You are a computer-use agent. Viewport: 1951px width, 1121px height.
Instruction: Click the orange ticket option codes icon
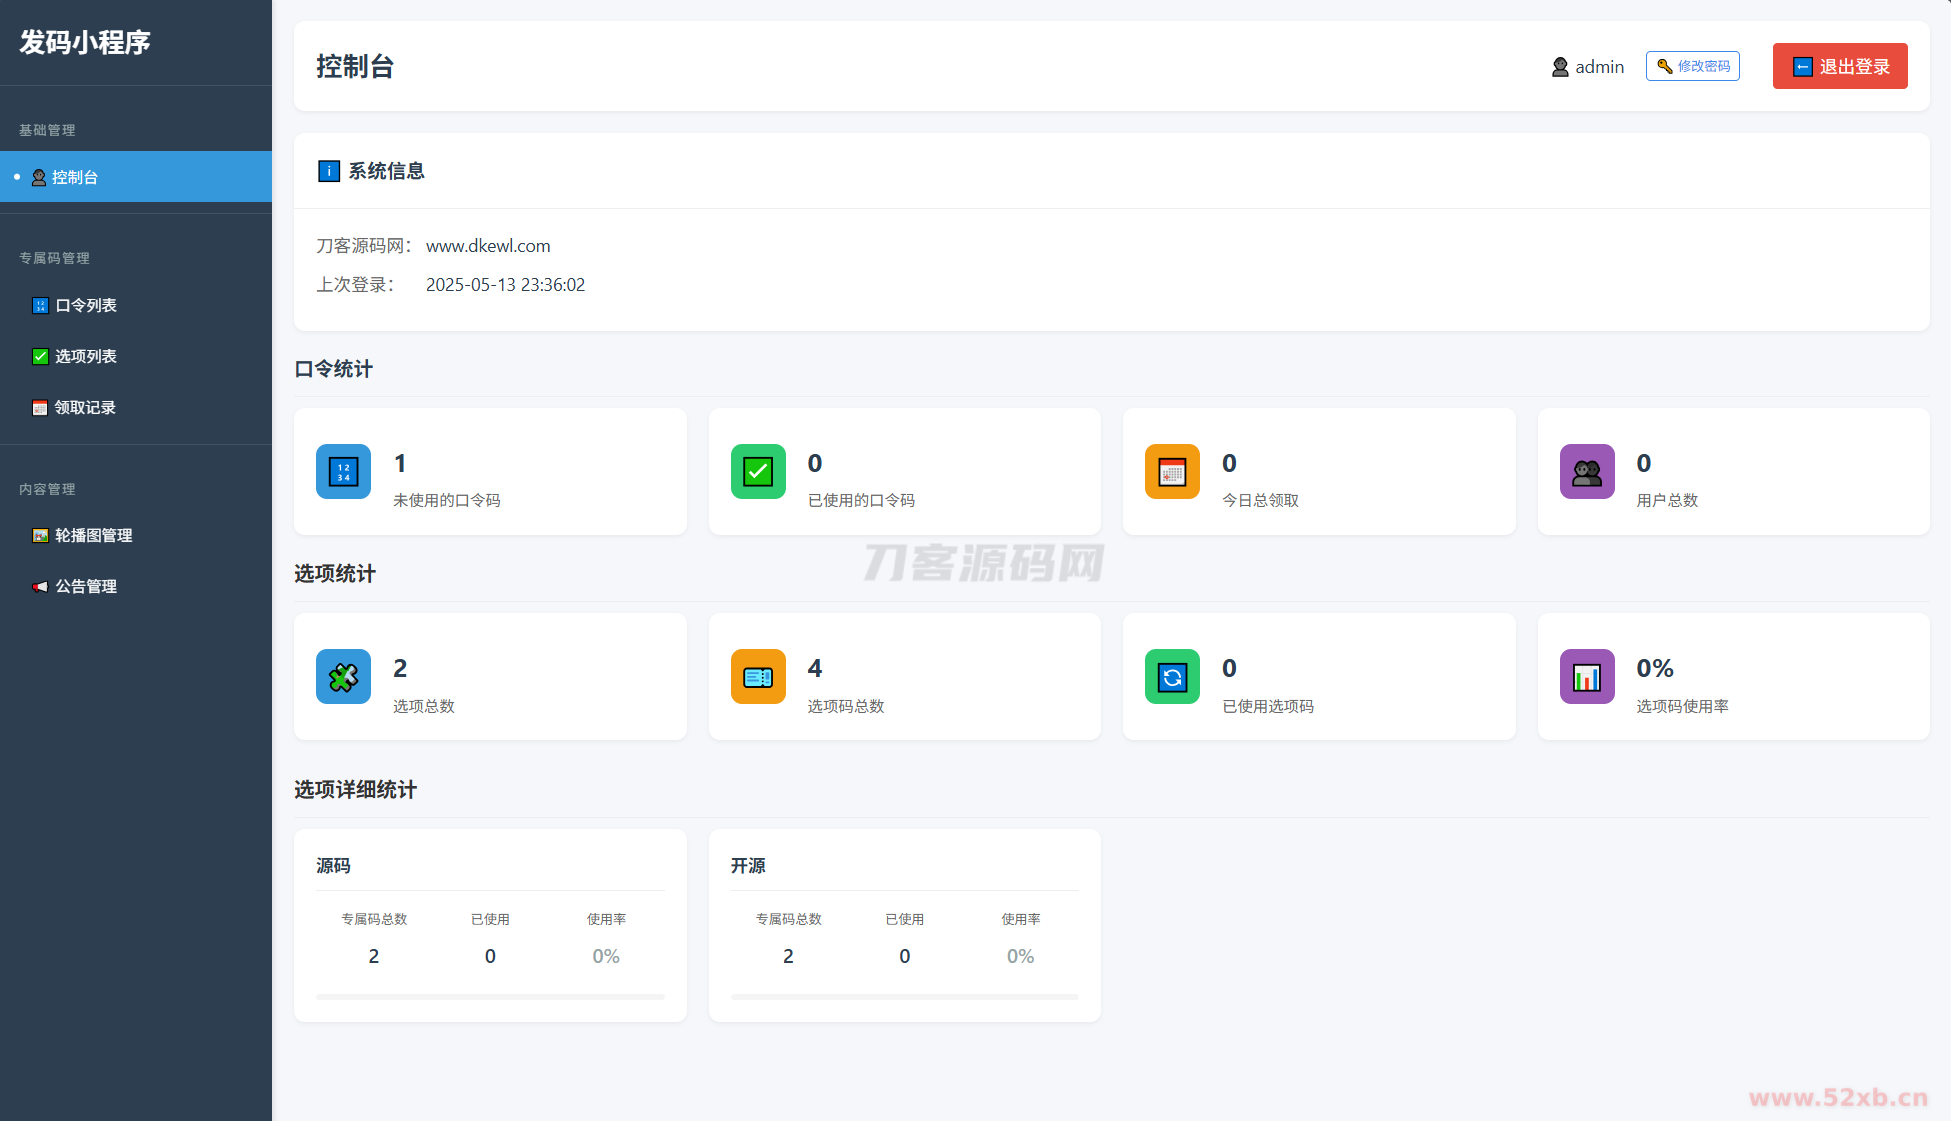[x=758, y=677]
